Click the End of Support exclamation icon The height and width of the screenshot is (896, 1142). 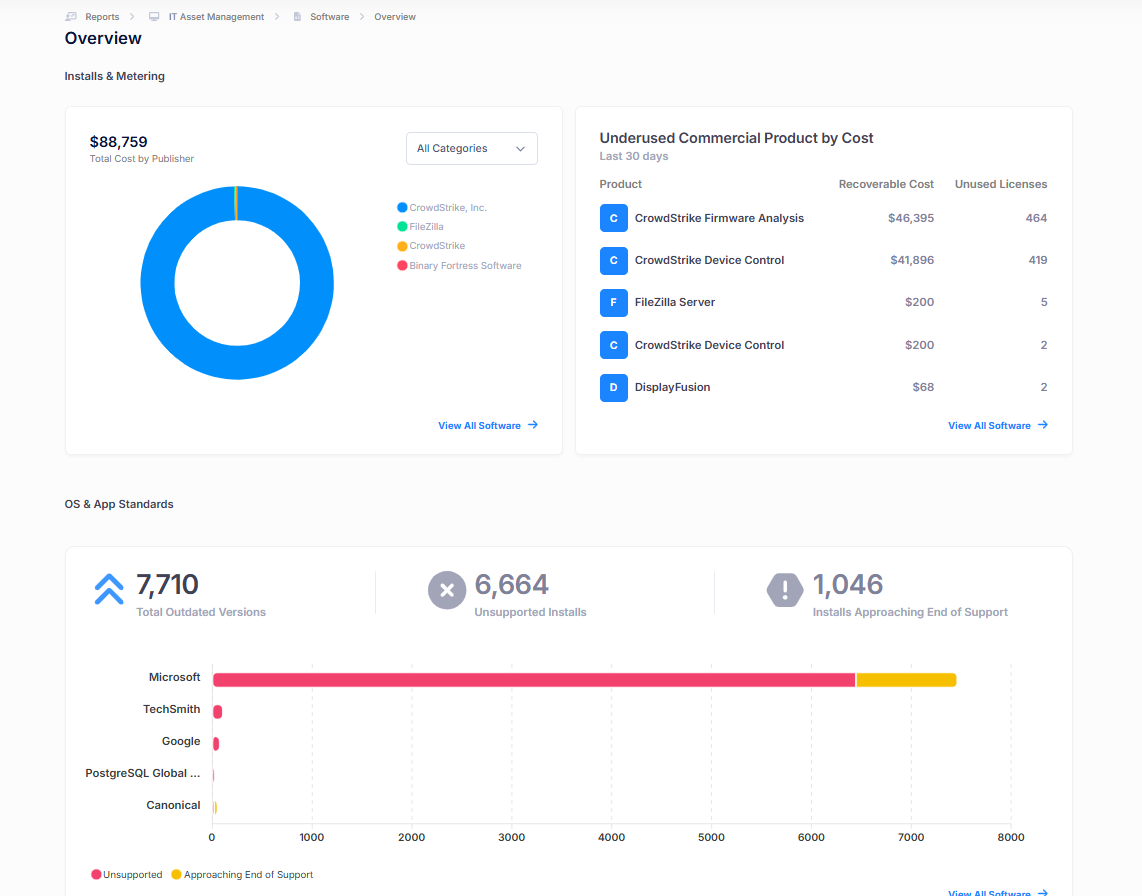point(784,590)
